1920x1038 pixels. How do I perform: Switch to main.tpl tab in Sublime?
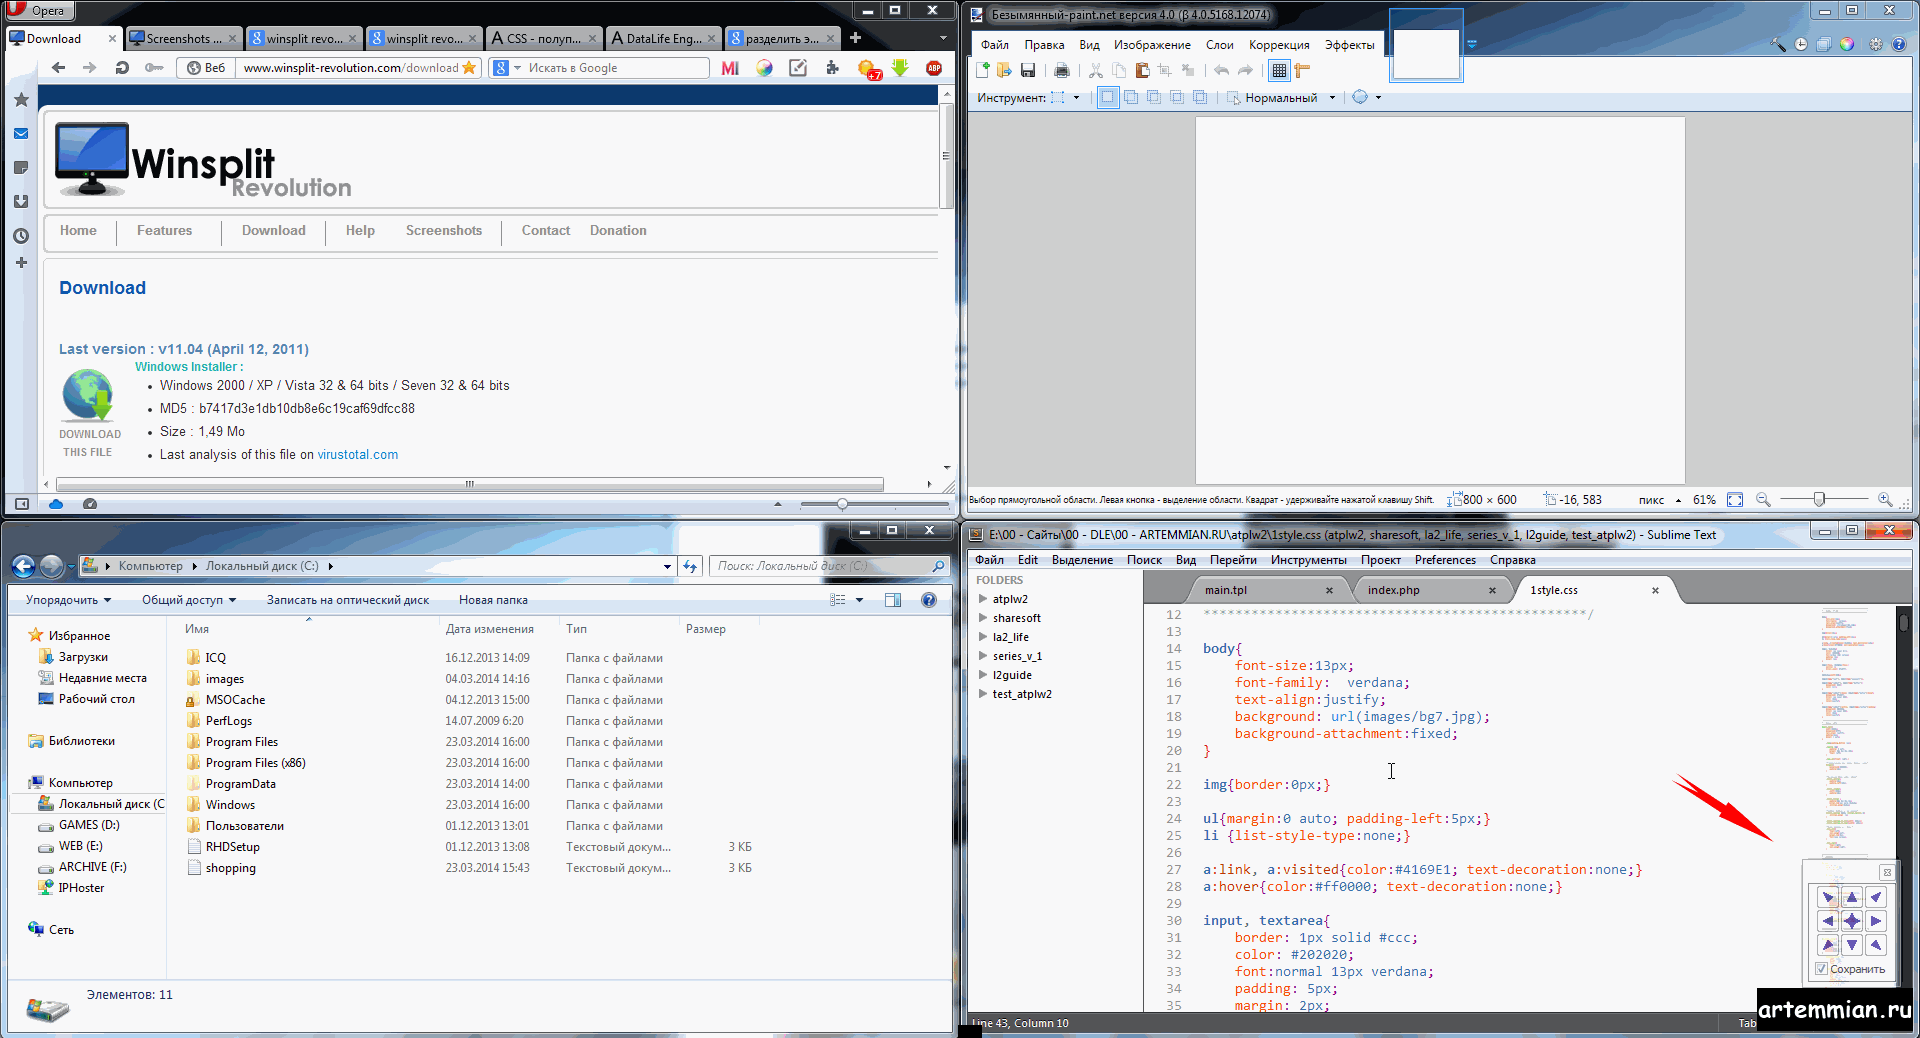[x=1268, y=590]
